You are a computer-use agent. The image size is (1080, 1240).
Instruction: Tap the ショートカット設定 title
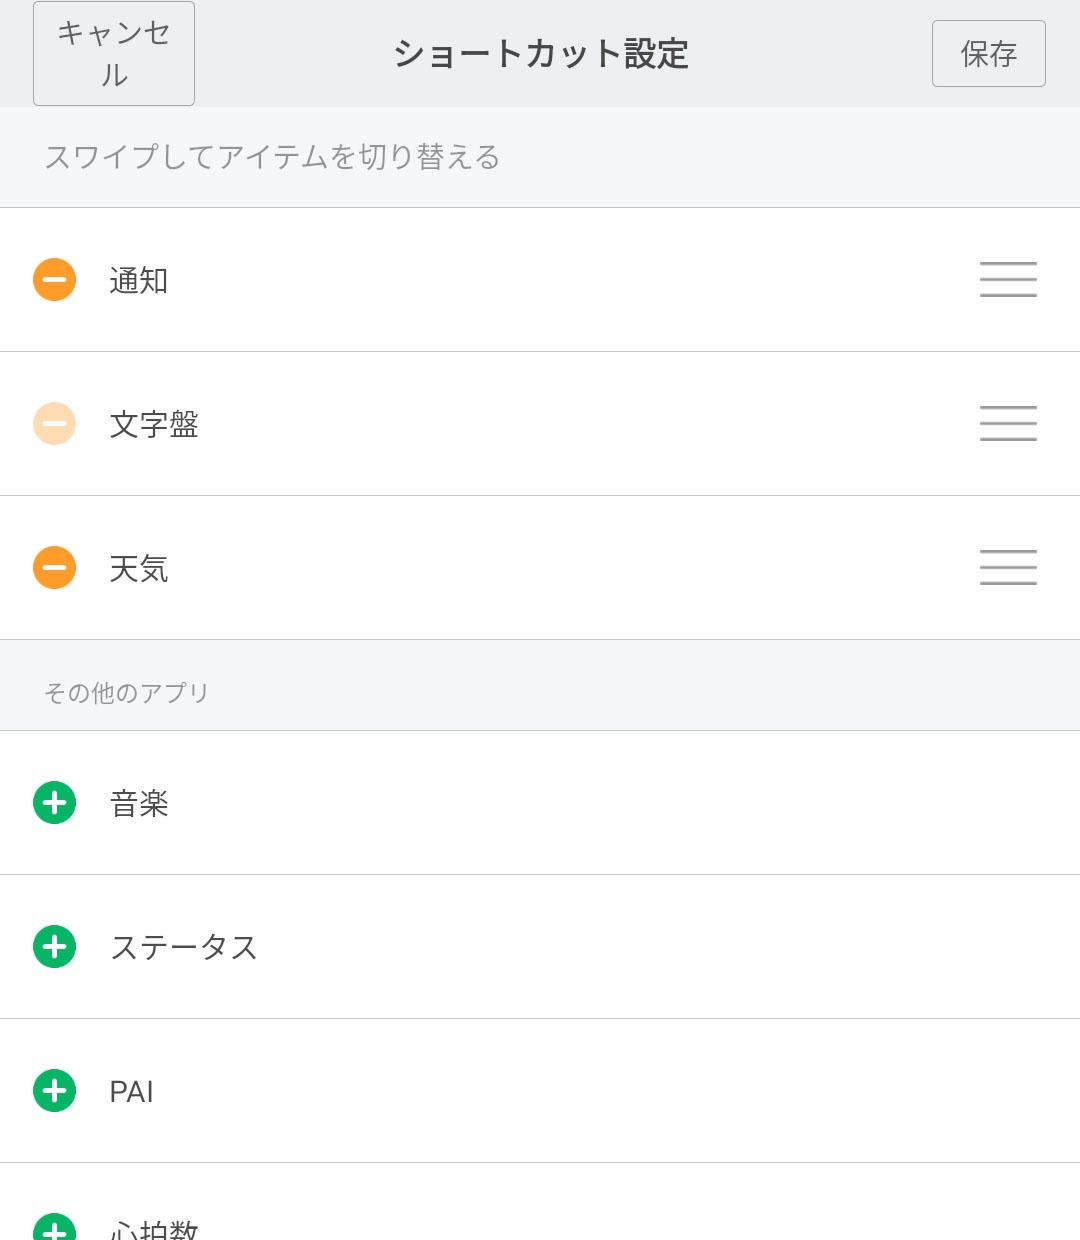tap(541, 54)
